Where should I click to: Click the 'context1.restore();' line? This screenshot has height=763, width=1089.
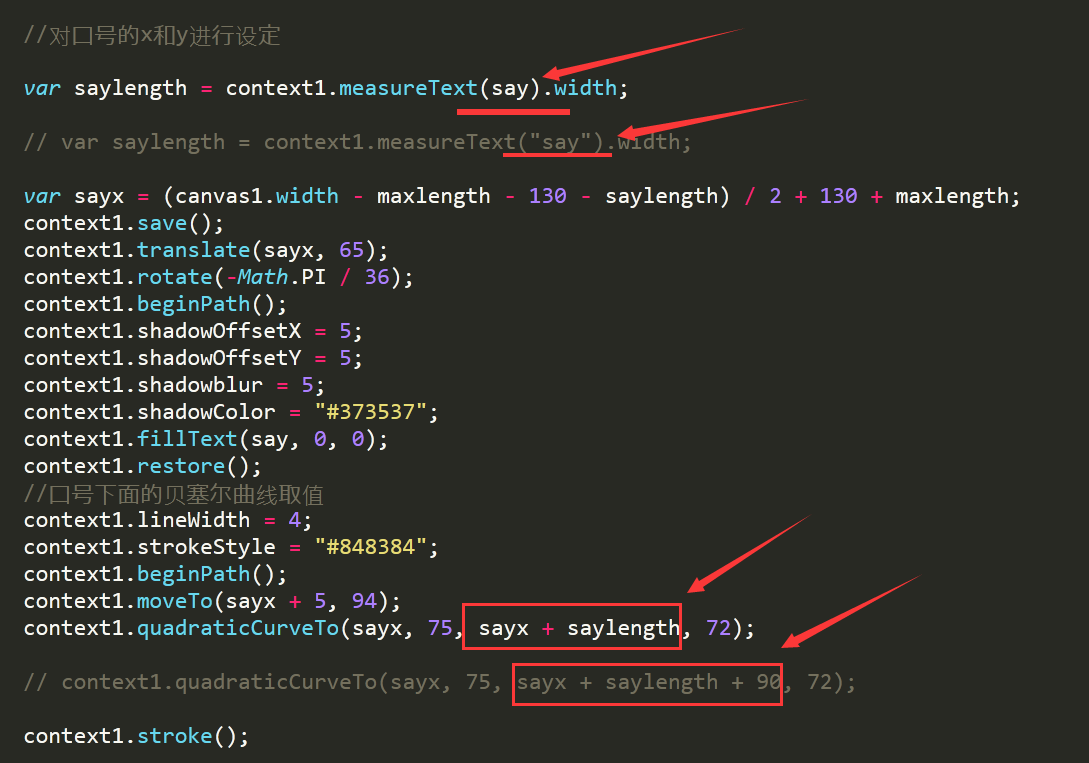click(x=142, y=467)
